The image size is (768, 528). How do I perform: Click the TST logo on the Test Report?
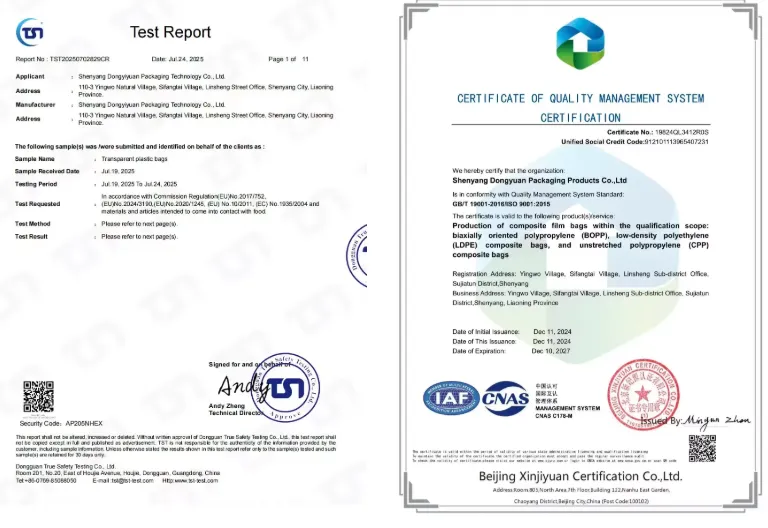click(30, 32)
